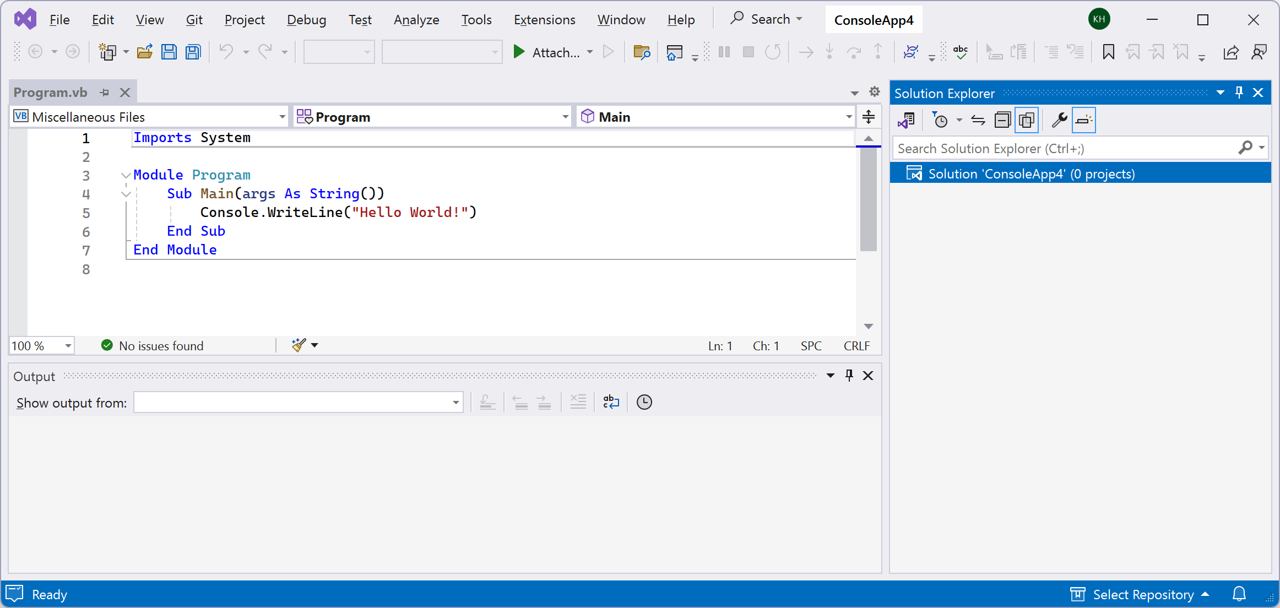Click the browser window toolbar icon

tap(674, 52)
